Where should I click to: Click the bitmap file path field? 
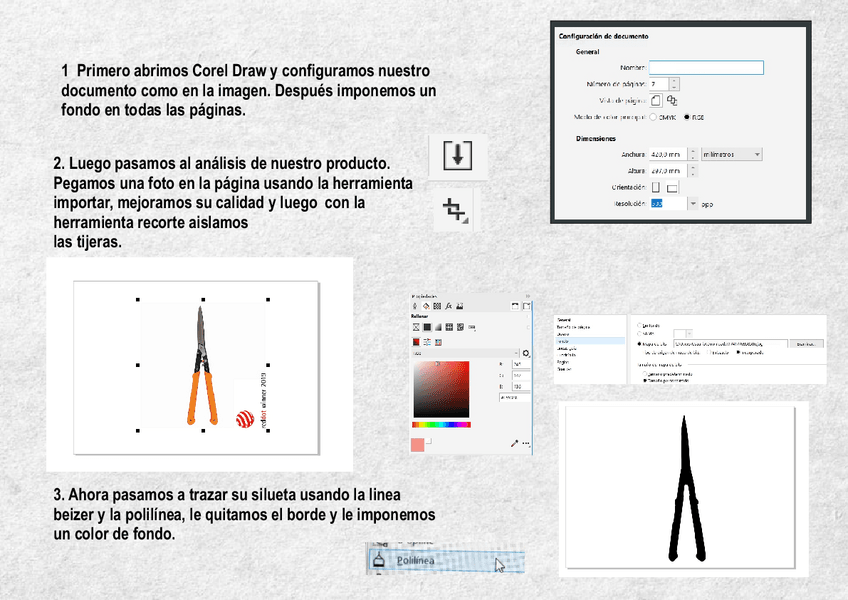pyautogui.click(x=730, y=344)
